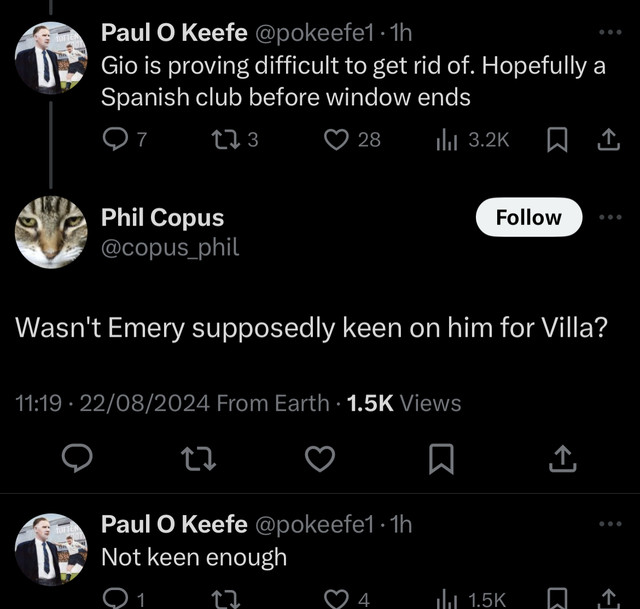Image resolution: width=640 pixels, height=609 pixels.
Task: Like the tweet with 28 likes
Action: pyautogui.click(x=337, y=140)
